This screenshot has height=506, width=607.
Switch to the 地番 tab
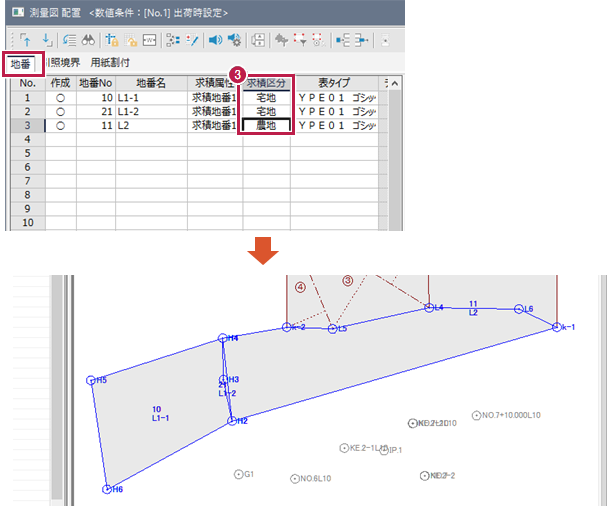coord(21,64)
